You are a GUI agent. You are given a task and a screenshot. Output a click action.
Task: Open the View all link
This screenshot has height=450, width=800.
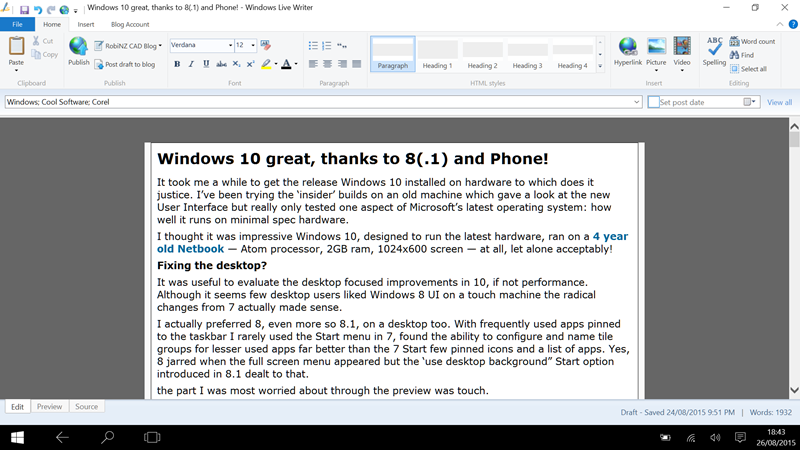[x=779, y=102]
